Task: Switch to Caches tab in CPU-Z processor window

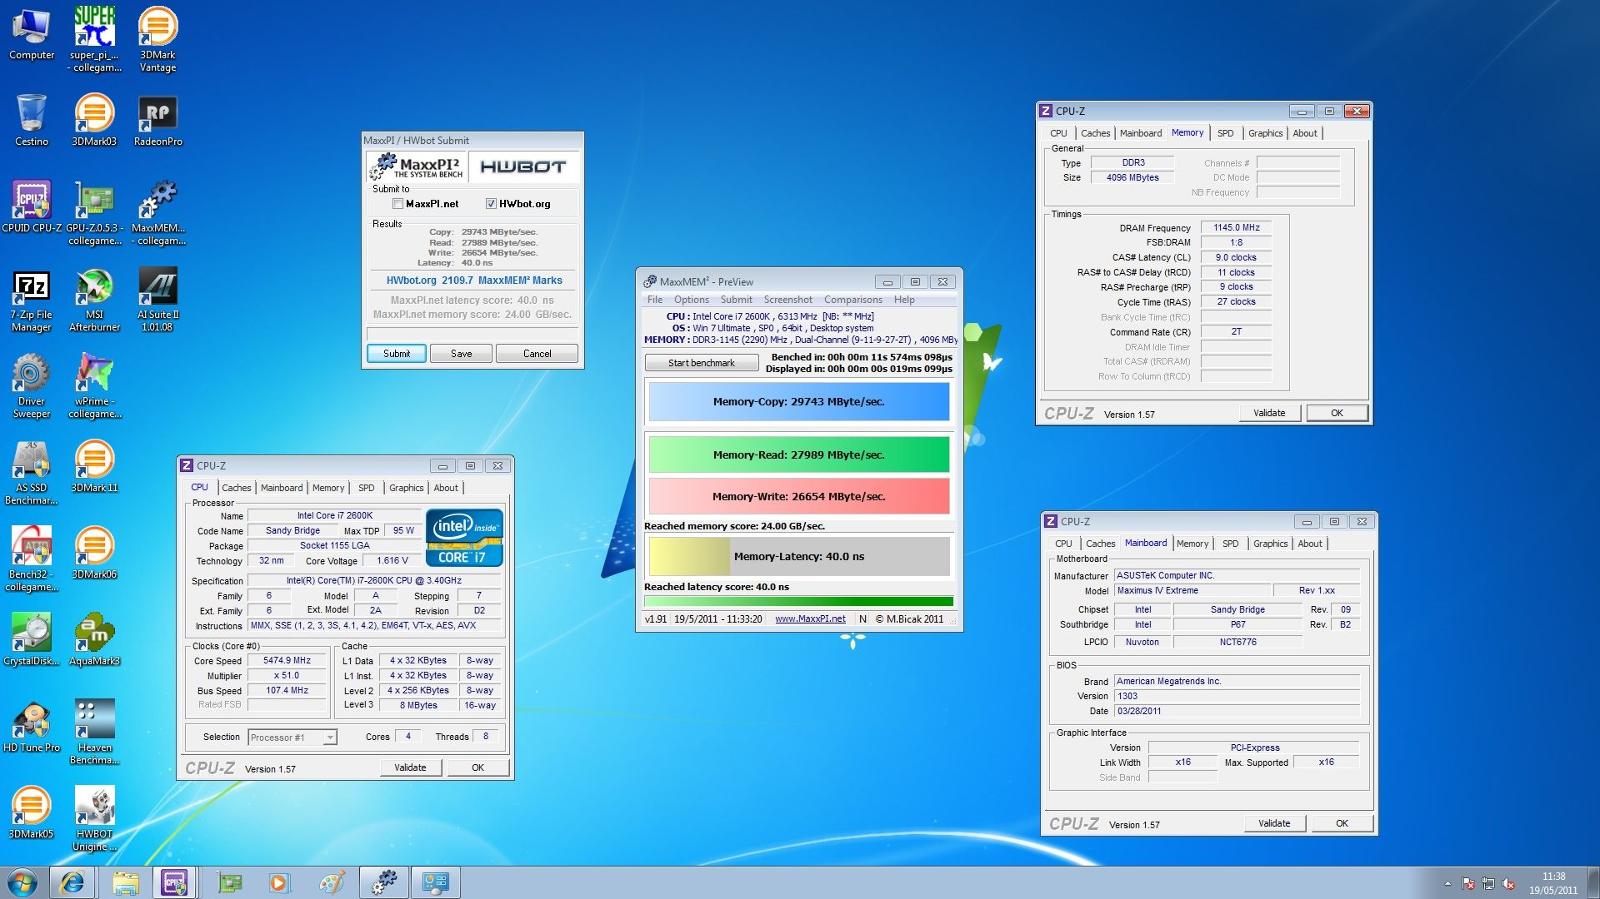Action: click(x=236, y=488)
